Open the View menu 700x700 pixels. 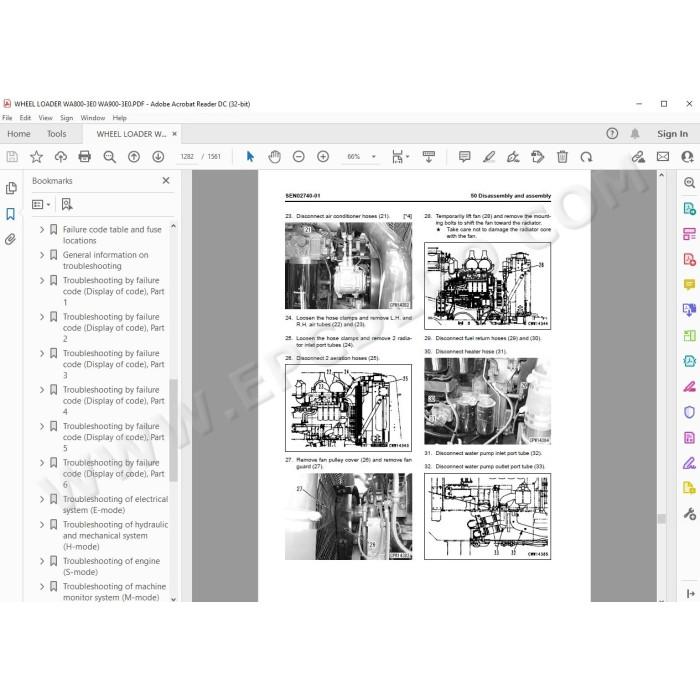click(x=45, y=118)
